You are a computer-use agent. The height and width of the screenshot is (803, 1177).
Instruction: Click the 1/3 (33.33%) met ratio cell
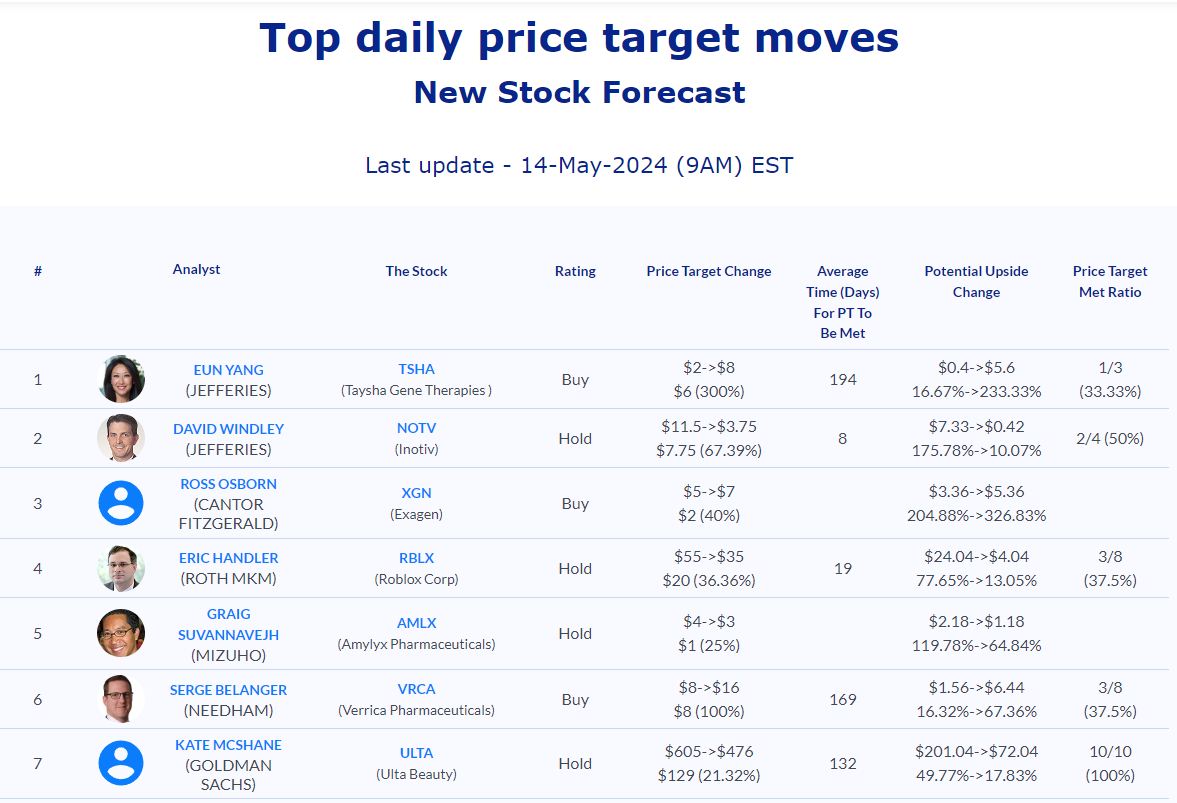click(1109, 379)
